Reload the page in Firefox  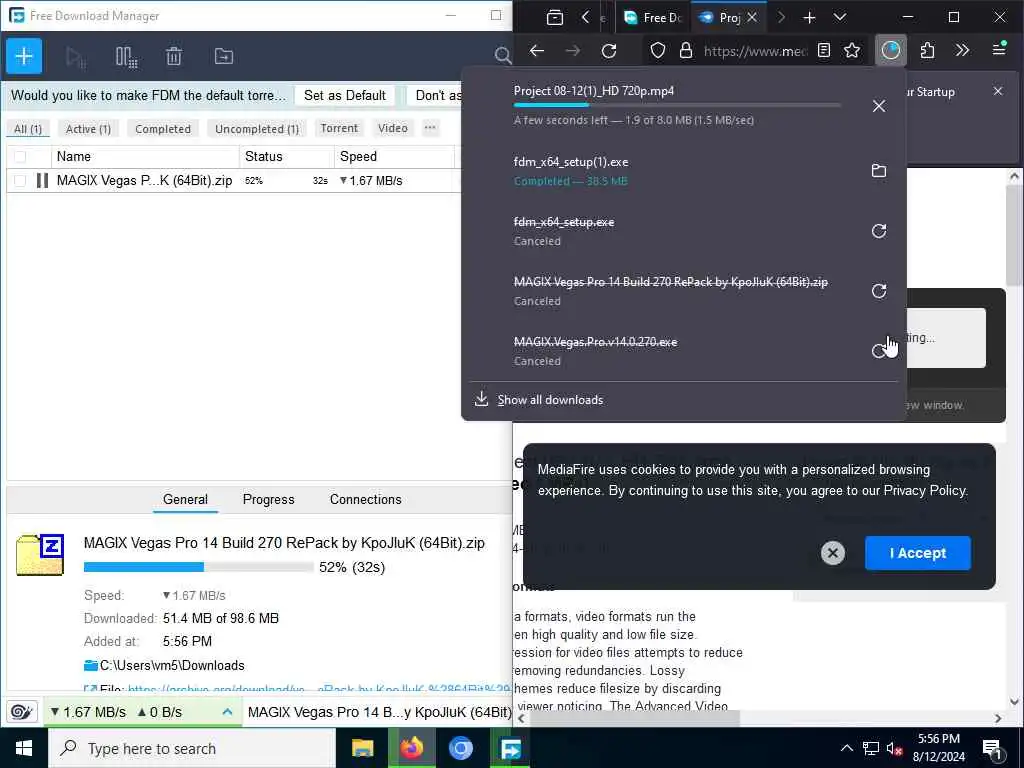609,51
